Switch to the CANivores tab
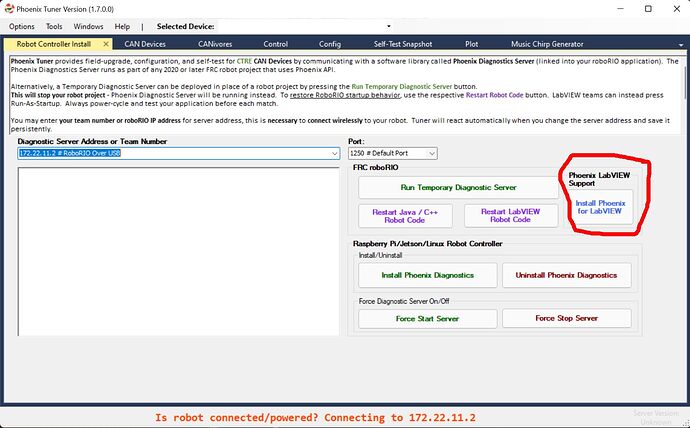The image size is (690, 428). [x=215, y=44]
